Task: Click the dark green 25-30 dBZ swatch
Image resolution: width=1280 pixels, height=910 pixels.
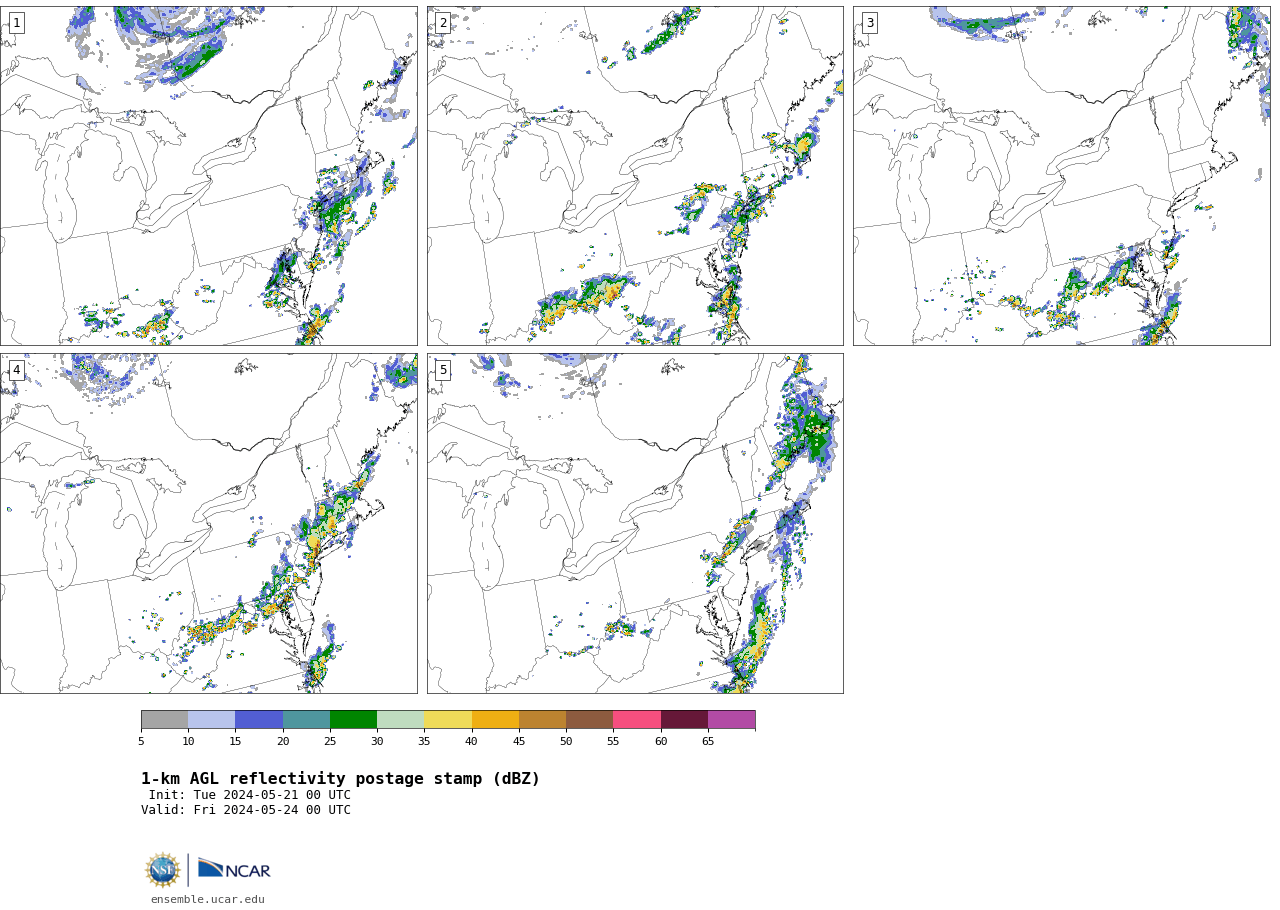Action: coord(353,720)
